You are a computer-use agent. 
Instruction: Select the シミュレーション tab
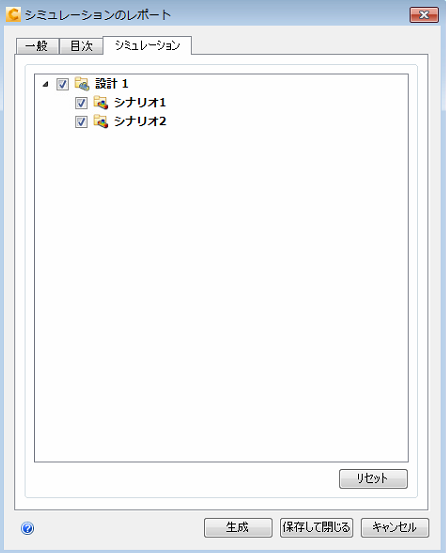coord(147,45)
